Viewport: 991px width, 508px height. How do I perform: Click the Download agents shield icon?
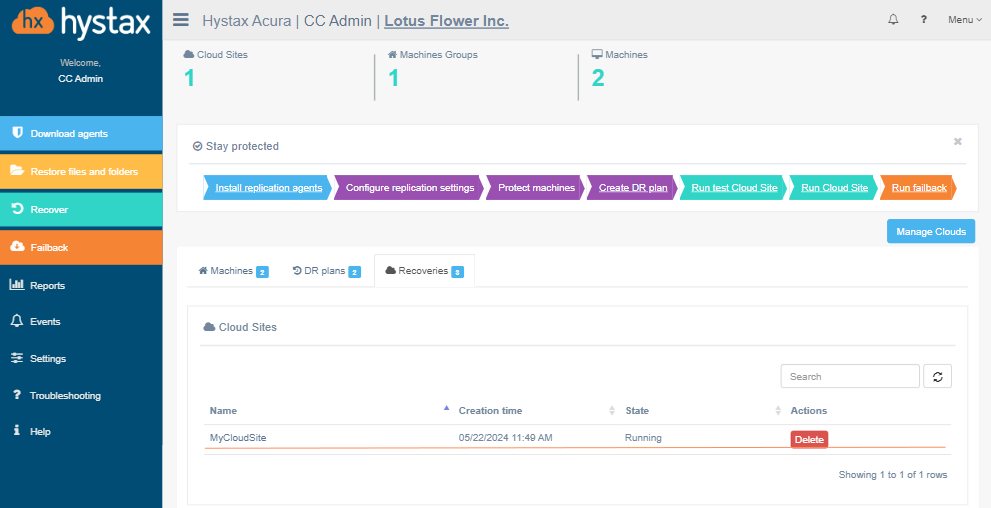(17, 133)
